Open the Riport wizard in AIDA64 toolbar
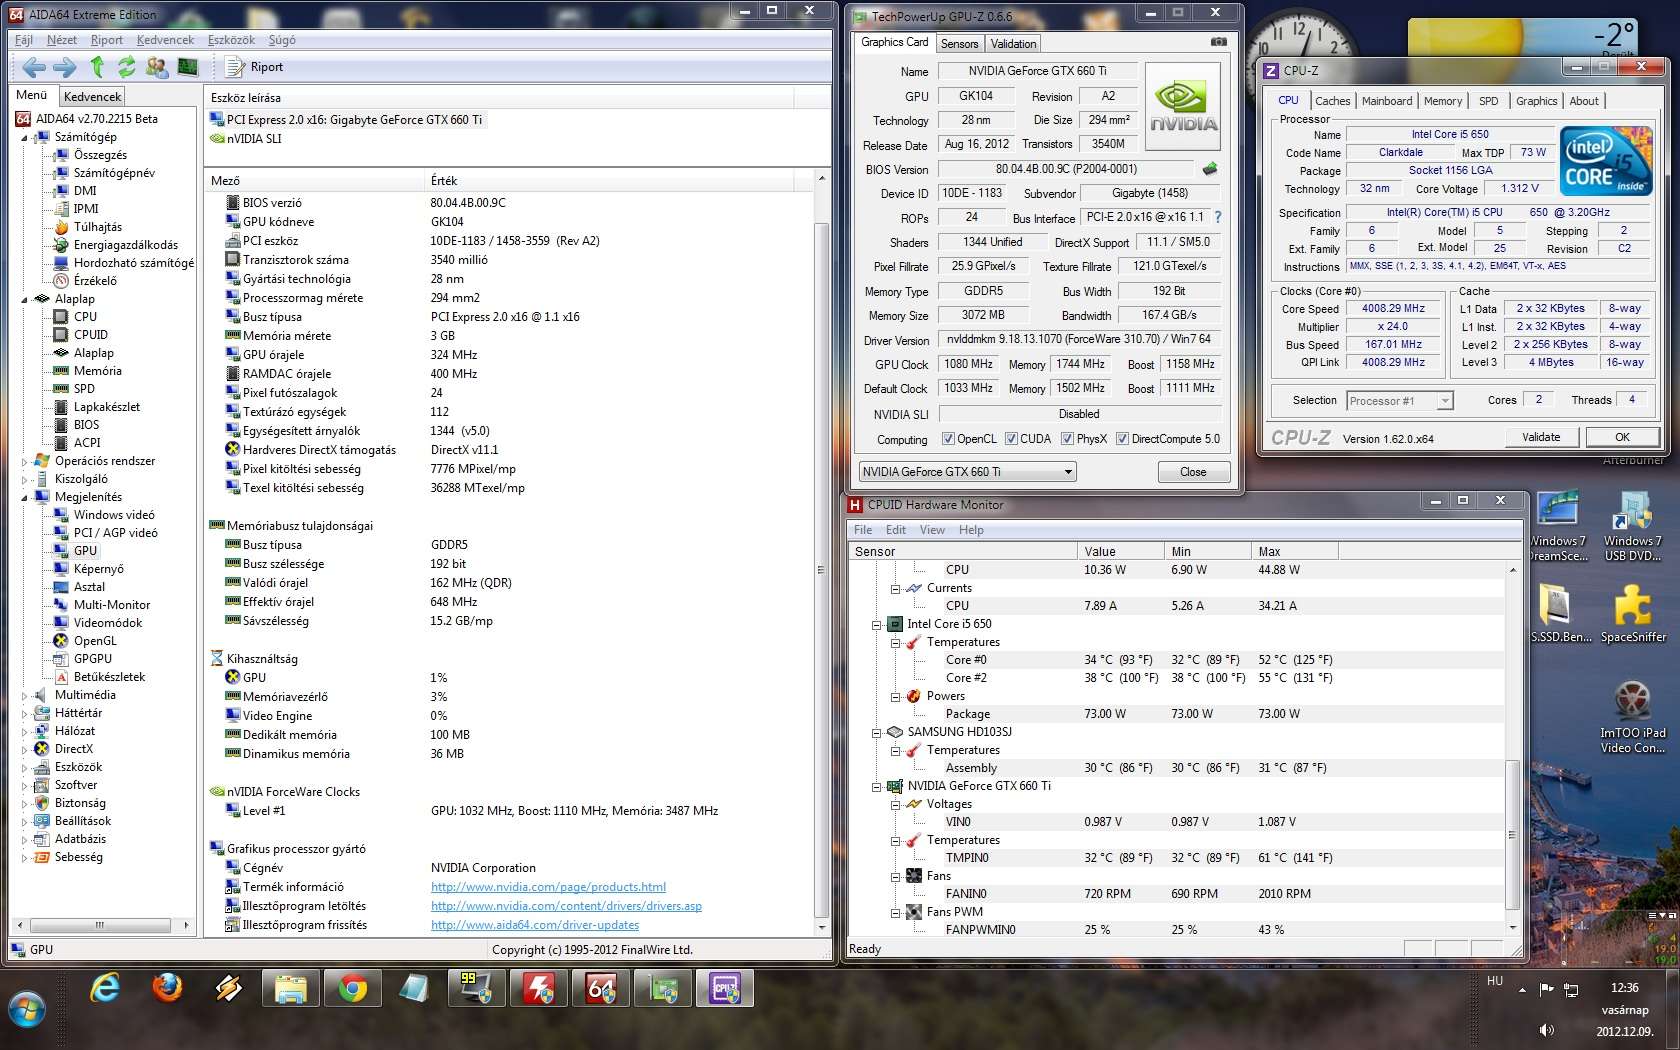This screenshot has height=1050, width=1680. tap(254, 67)
